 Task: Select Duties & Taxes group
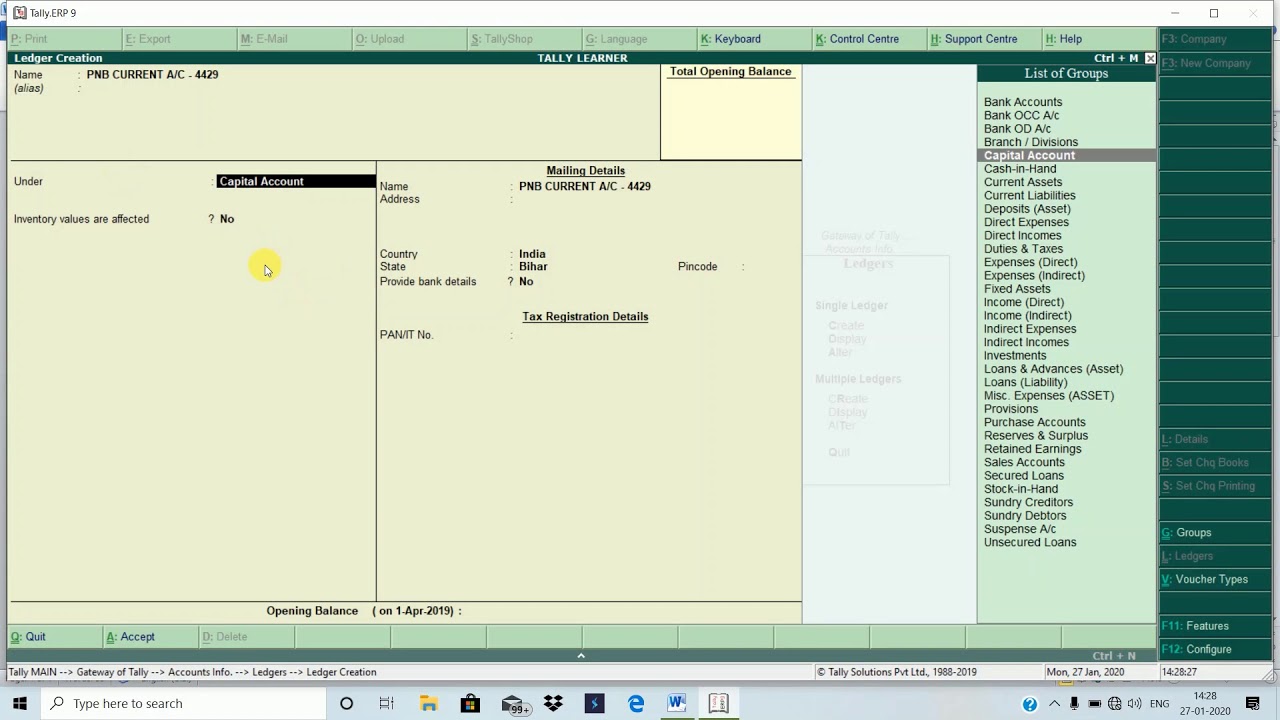tap(1023, 249)
